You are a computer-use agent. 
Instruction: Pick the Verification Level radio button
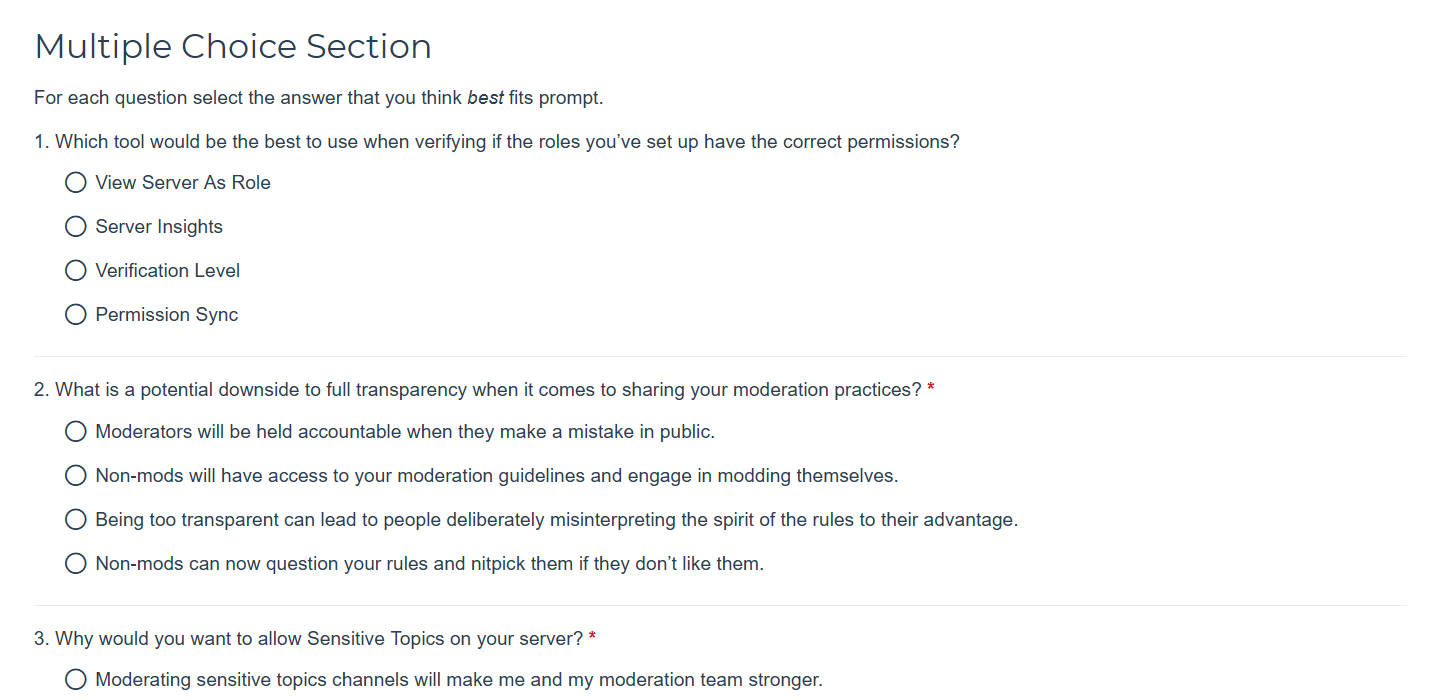76,271
